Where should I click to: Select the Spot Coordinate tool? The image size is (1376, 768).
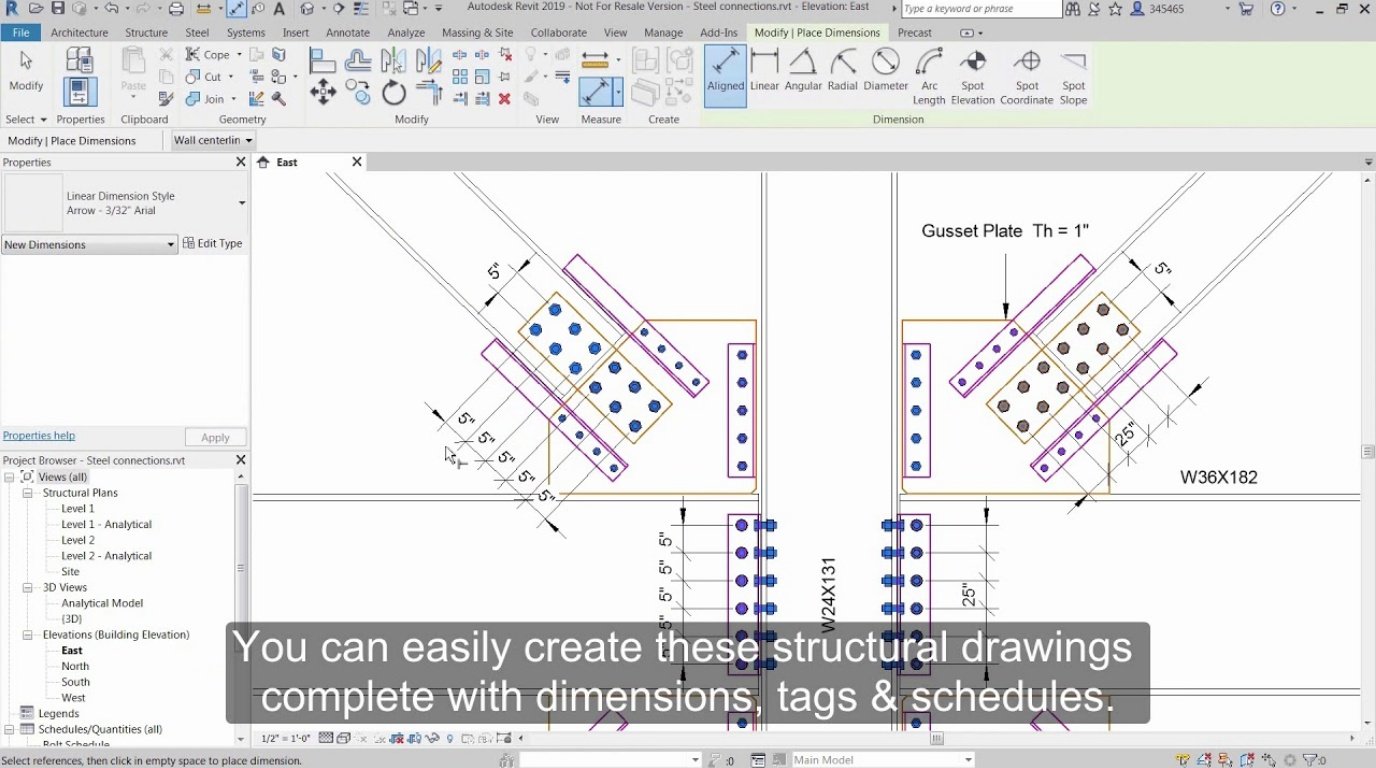(1027, 77)
